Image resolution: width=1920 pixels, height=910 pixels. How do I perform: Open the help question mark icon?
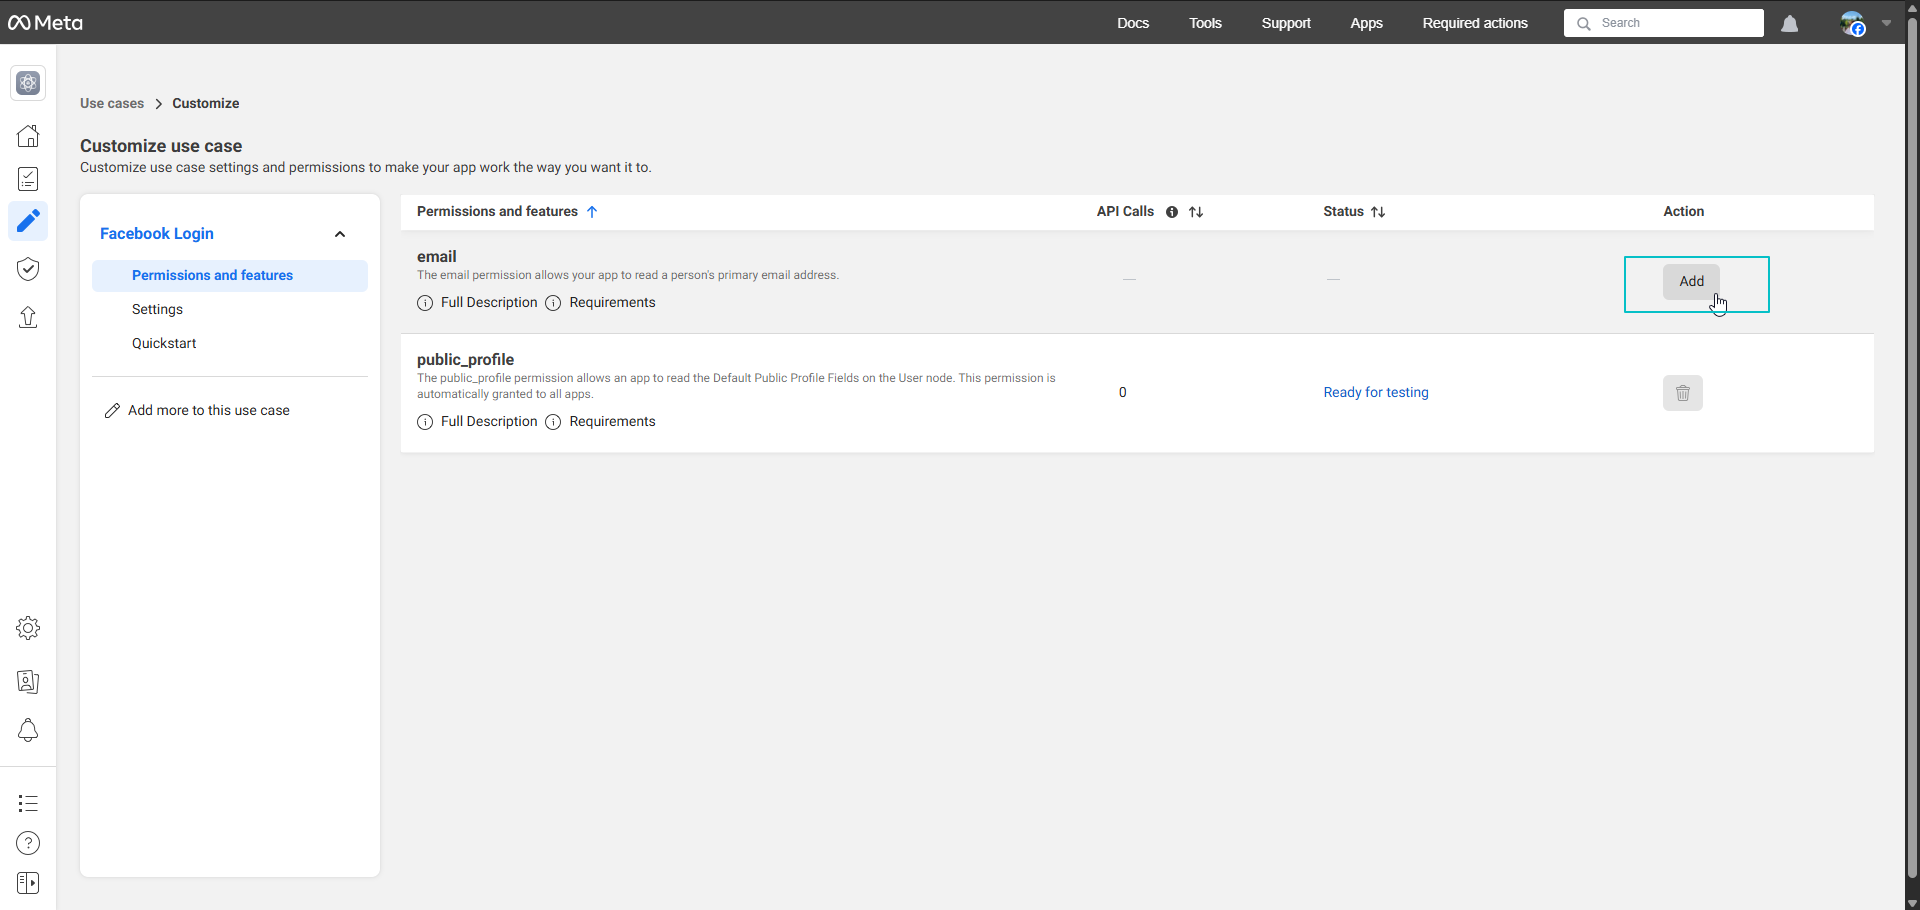click(28, 843)
